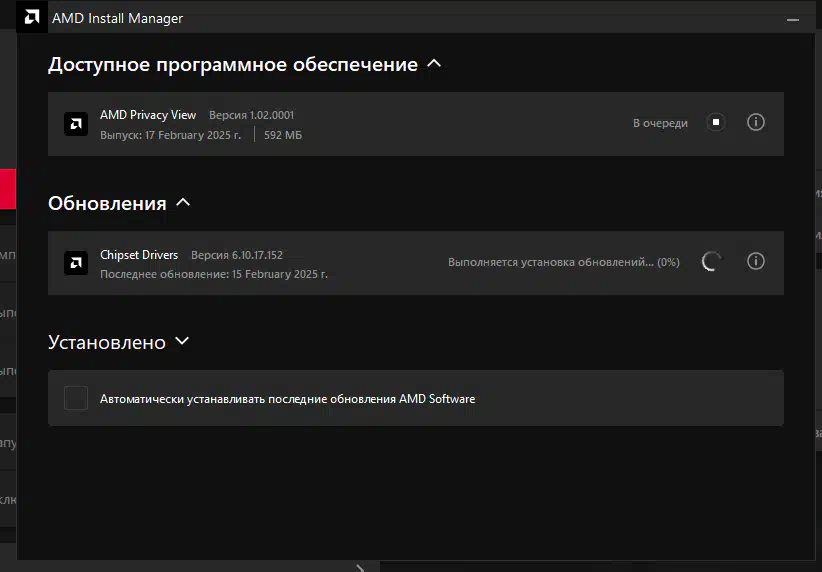The height and width of the screenshot is (572, 822).
Task: Expand the 'Установлено' section chevron
Action: 182,342
